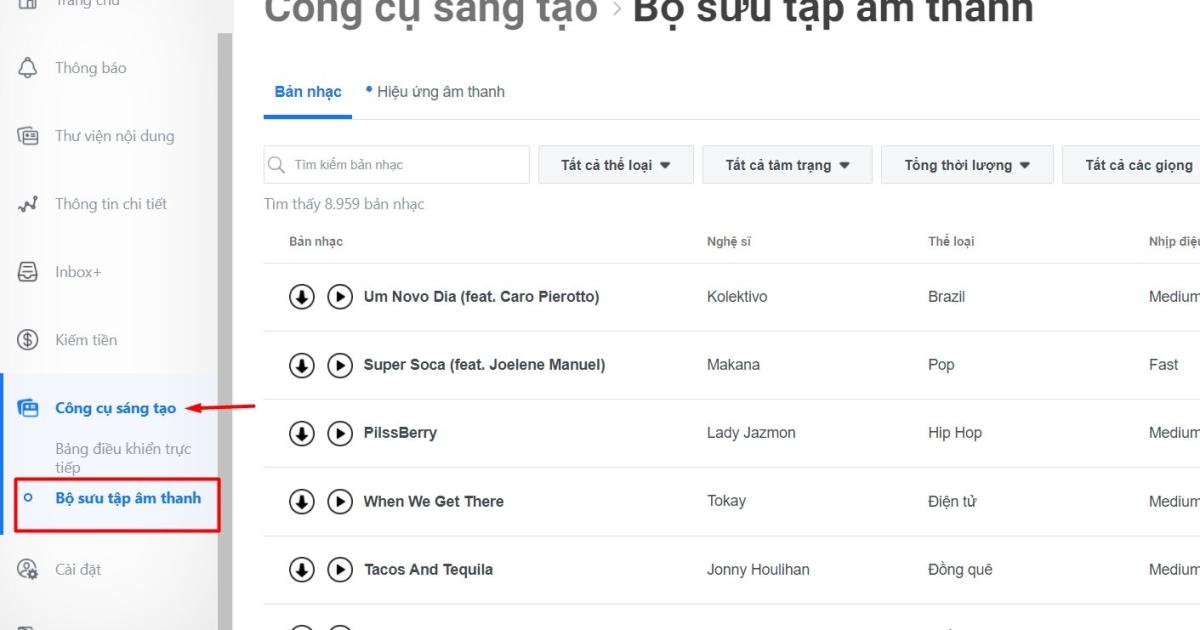1200x630 pixels.
Task: Select the Bản nhạc tab
Action: 308,92
